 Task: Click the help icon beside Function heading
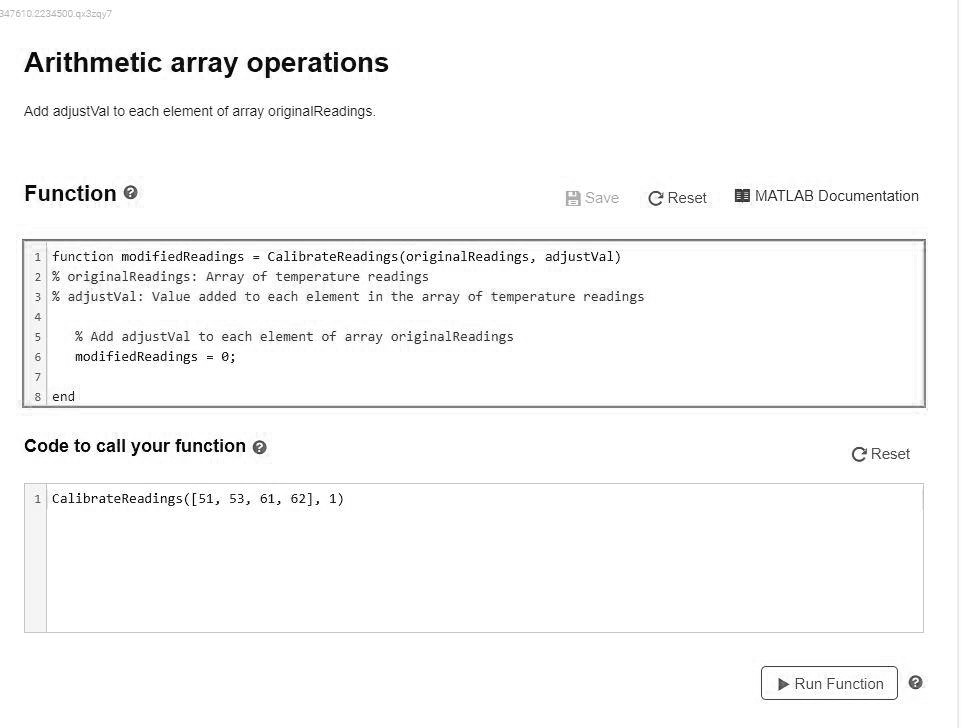tap(131, 193)
